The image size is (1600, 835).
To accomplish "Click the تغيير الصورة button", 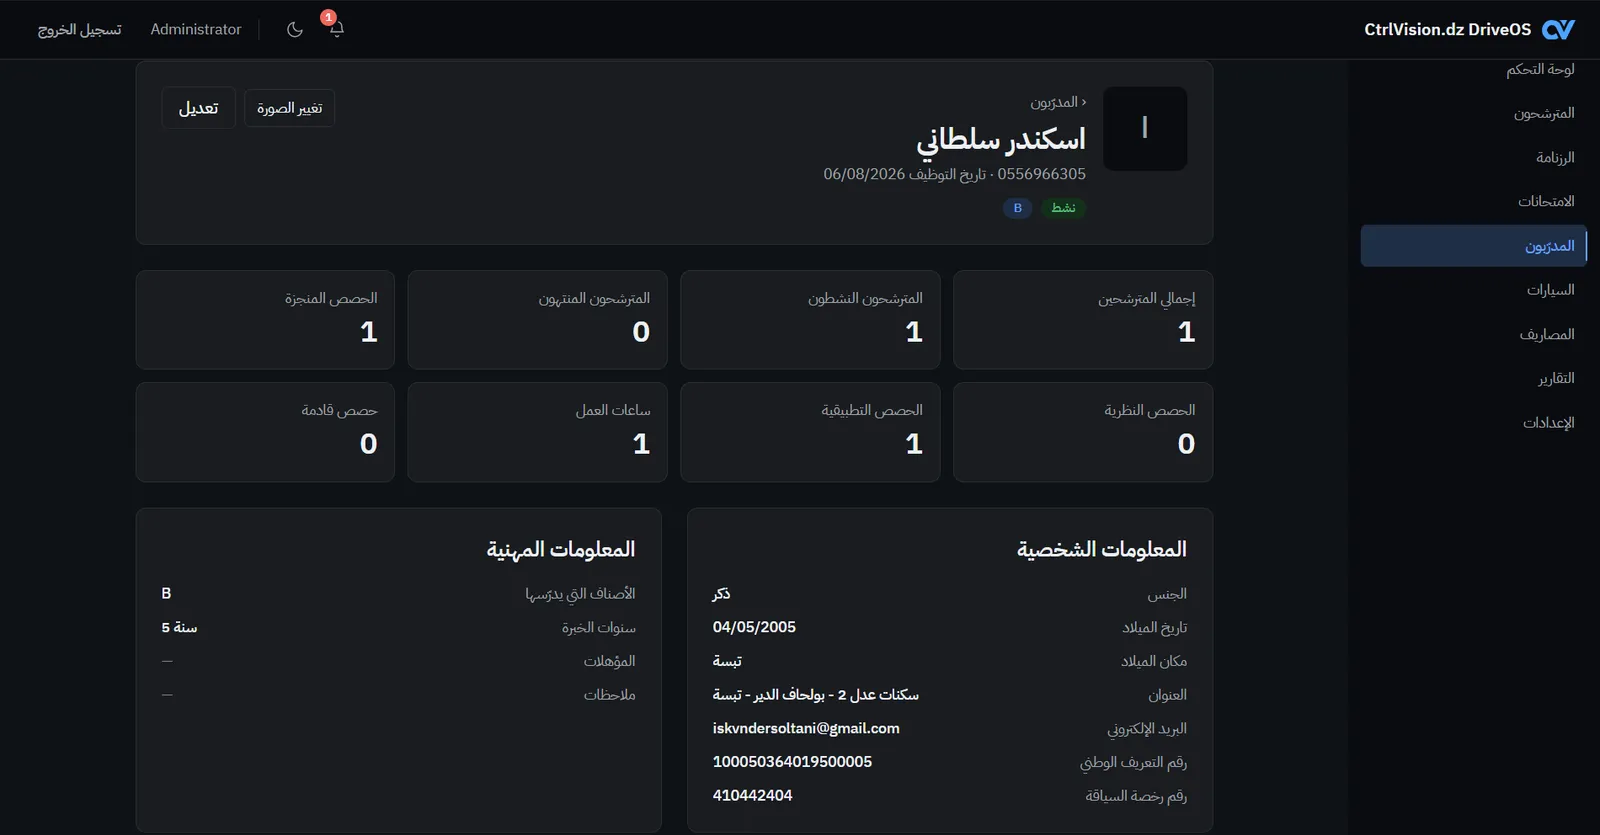I will pyautogui.click(x=289, y=108).
